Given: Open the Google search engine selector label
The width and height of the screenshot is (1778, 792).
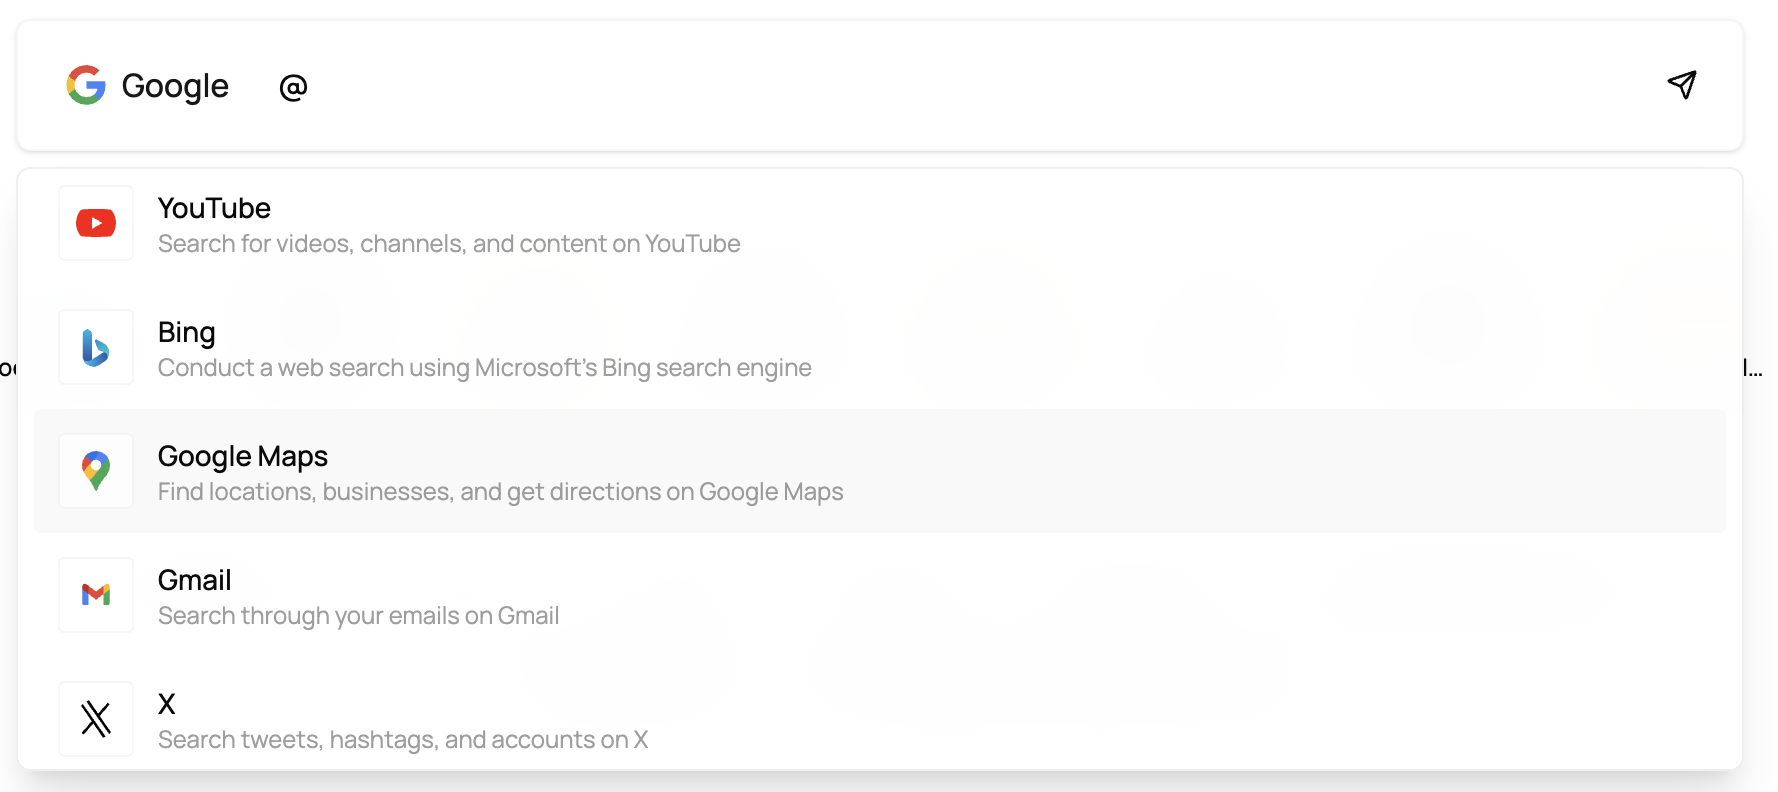Looking at the screenshot, I should [x=175, y=87].
